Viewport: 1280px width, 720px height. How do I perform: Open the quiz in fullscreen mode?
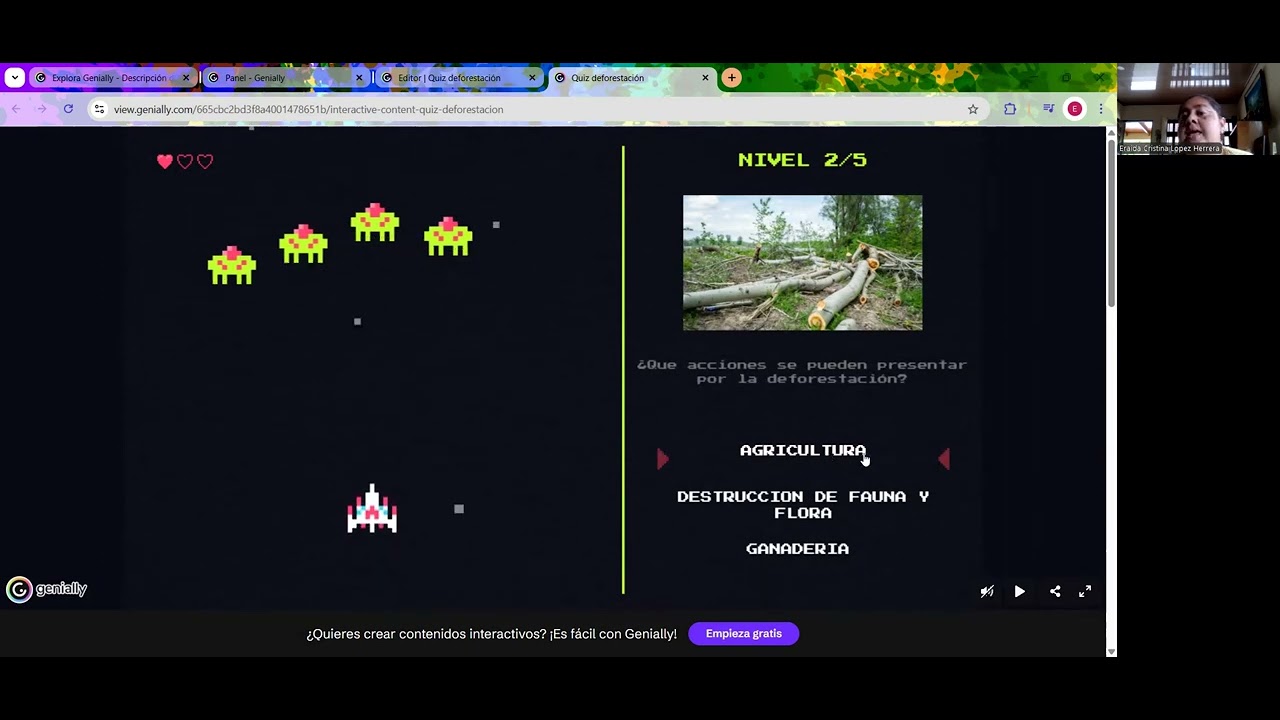[x=1085, y=592]
